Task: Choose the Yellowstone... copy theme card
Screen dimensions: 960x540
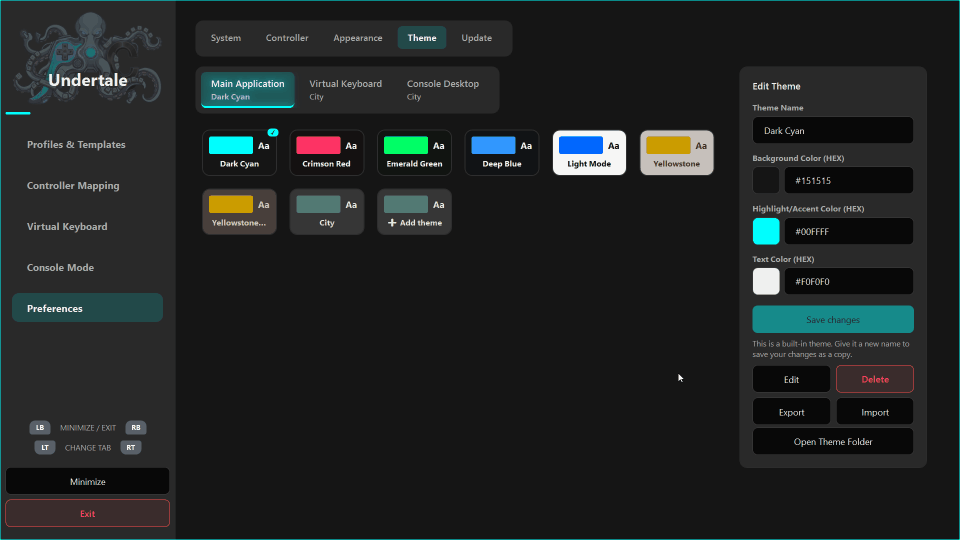Action: (x=239, y=212)
